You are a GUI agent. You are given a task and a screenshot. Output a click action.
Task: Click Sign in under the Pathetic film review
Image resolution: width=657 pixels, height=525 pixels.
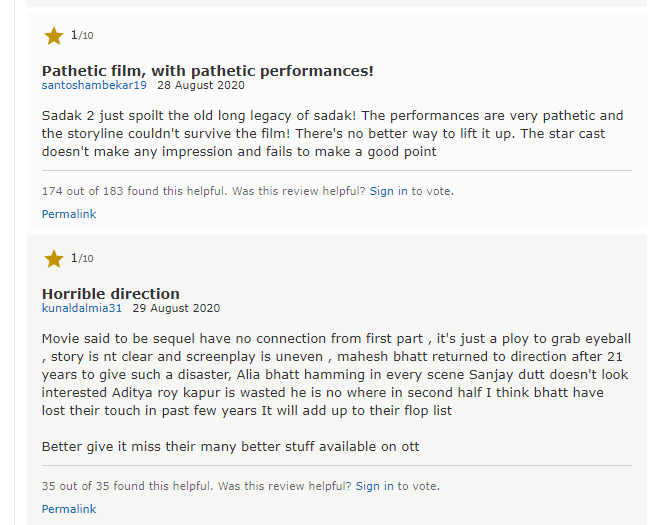pos(388,190)
